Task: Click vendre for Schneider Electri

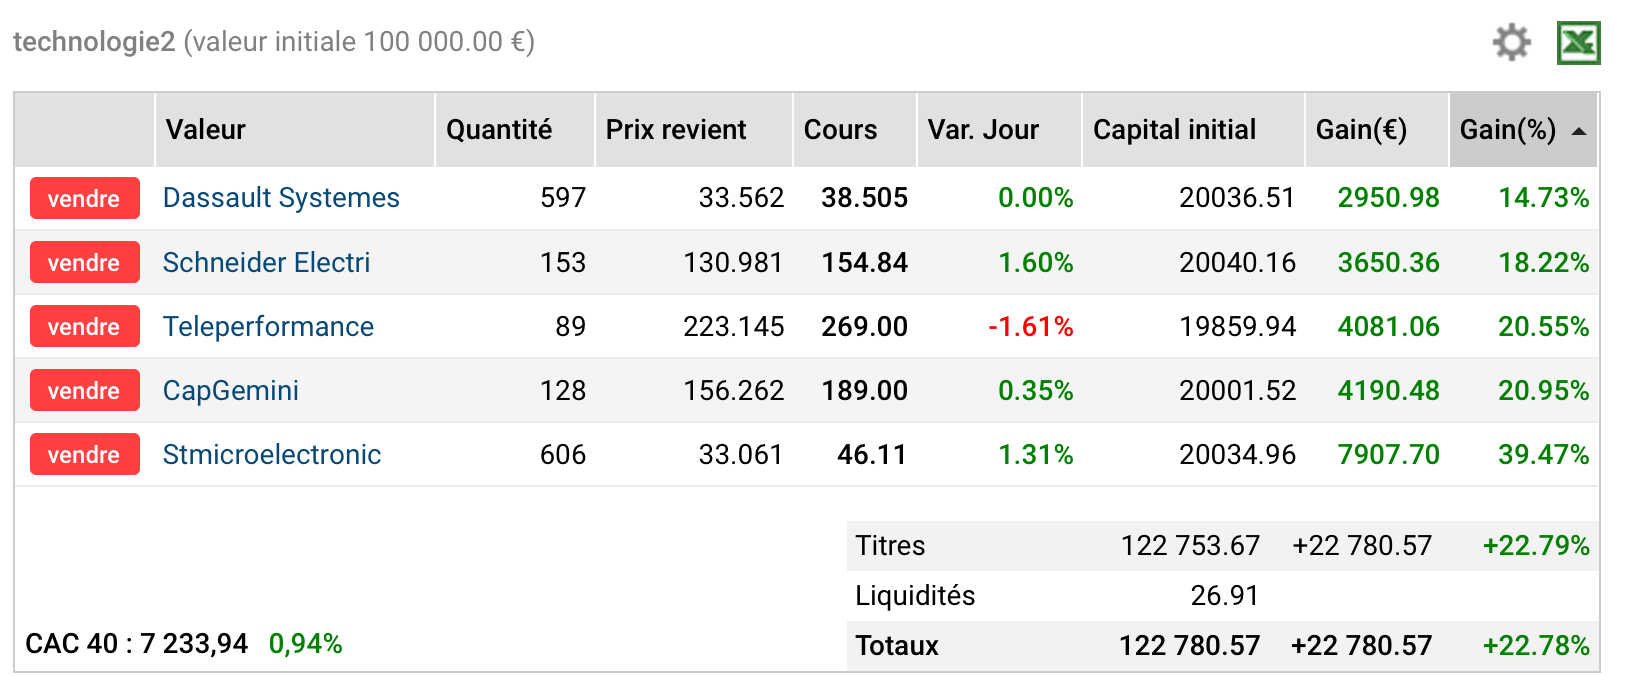Action: pos(84,262)
